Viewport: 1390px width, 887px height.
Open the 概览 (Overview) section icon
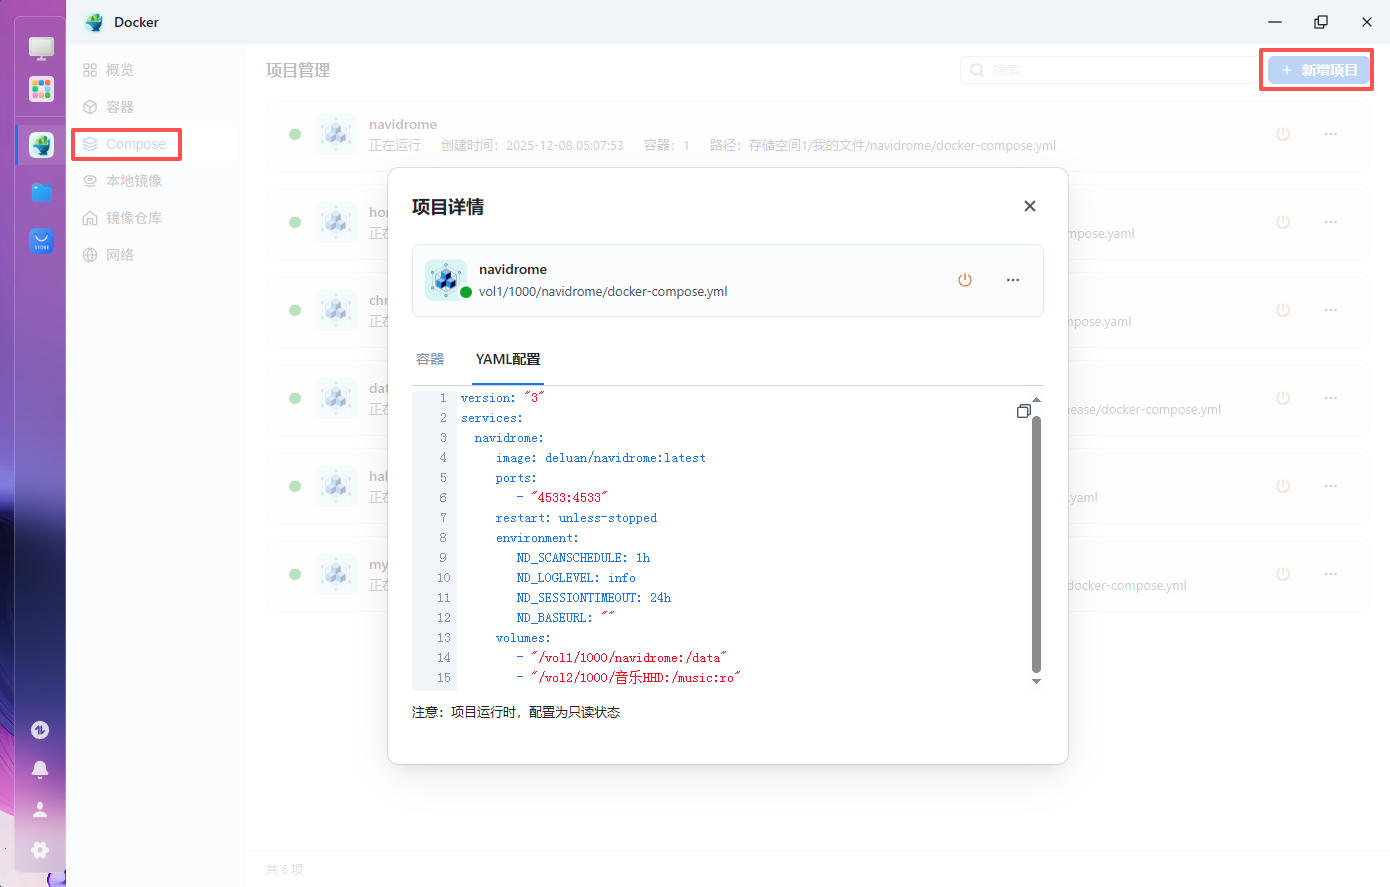(90, 70)
